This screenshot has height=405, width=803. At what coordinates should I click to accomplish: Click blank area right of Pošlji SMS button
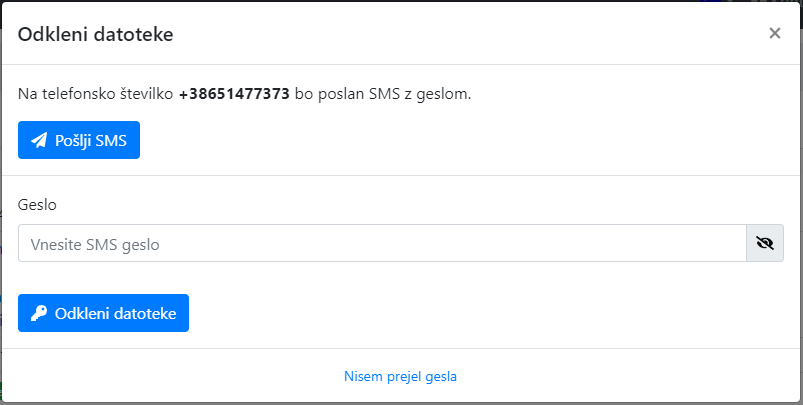(x=450, y=141)
